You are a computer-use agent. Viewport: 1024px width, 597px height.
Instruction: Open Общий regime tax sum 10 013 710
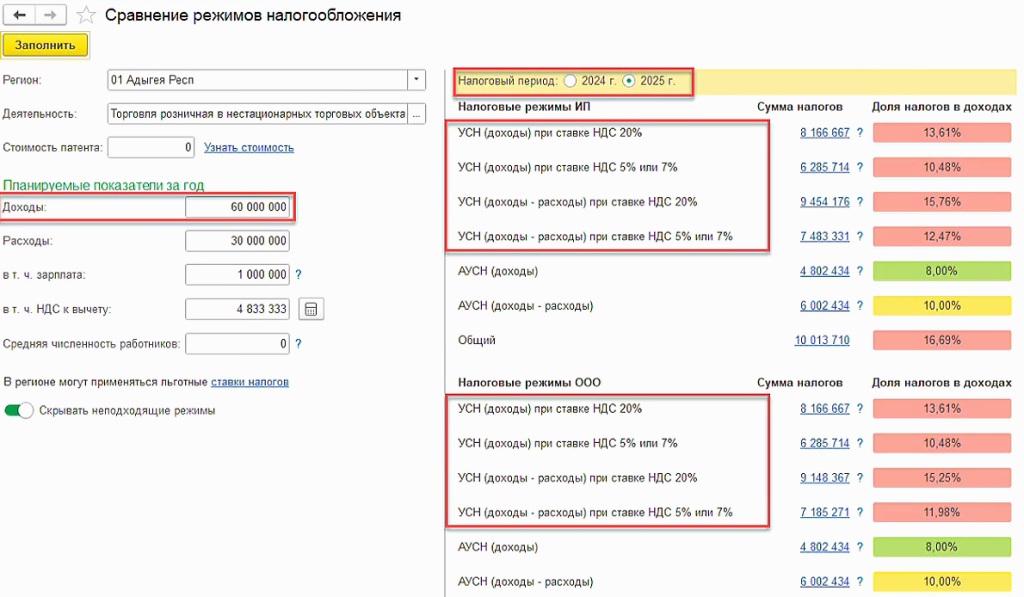pos(821,340)
